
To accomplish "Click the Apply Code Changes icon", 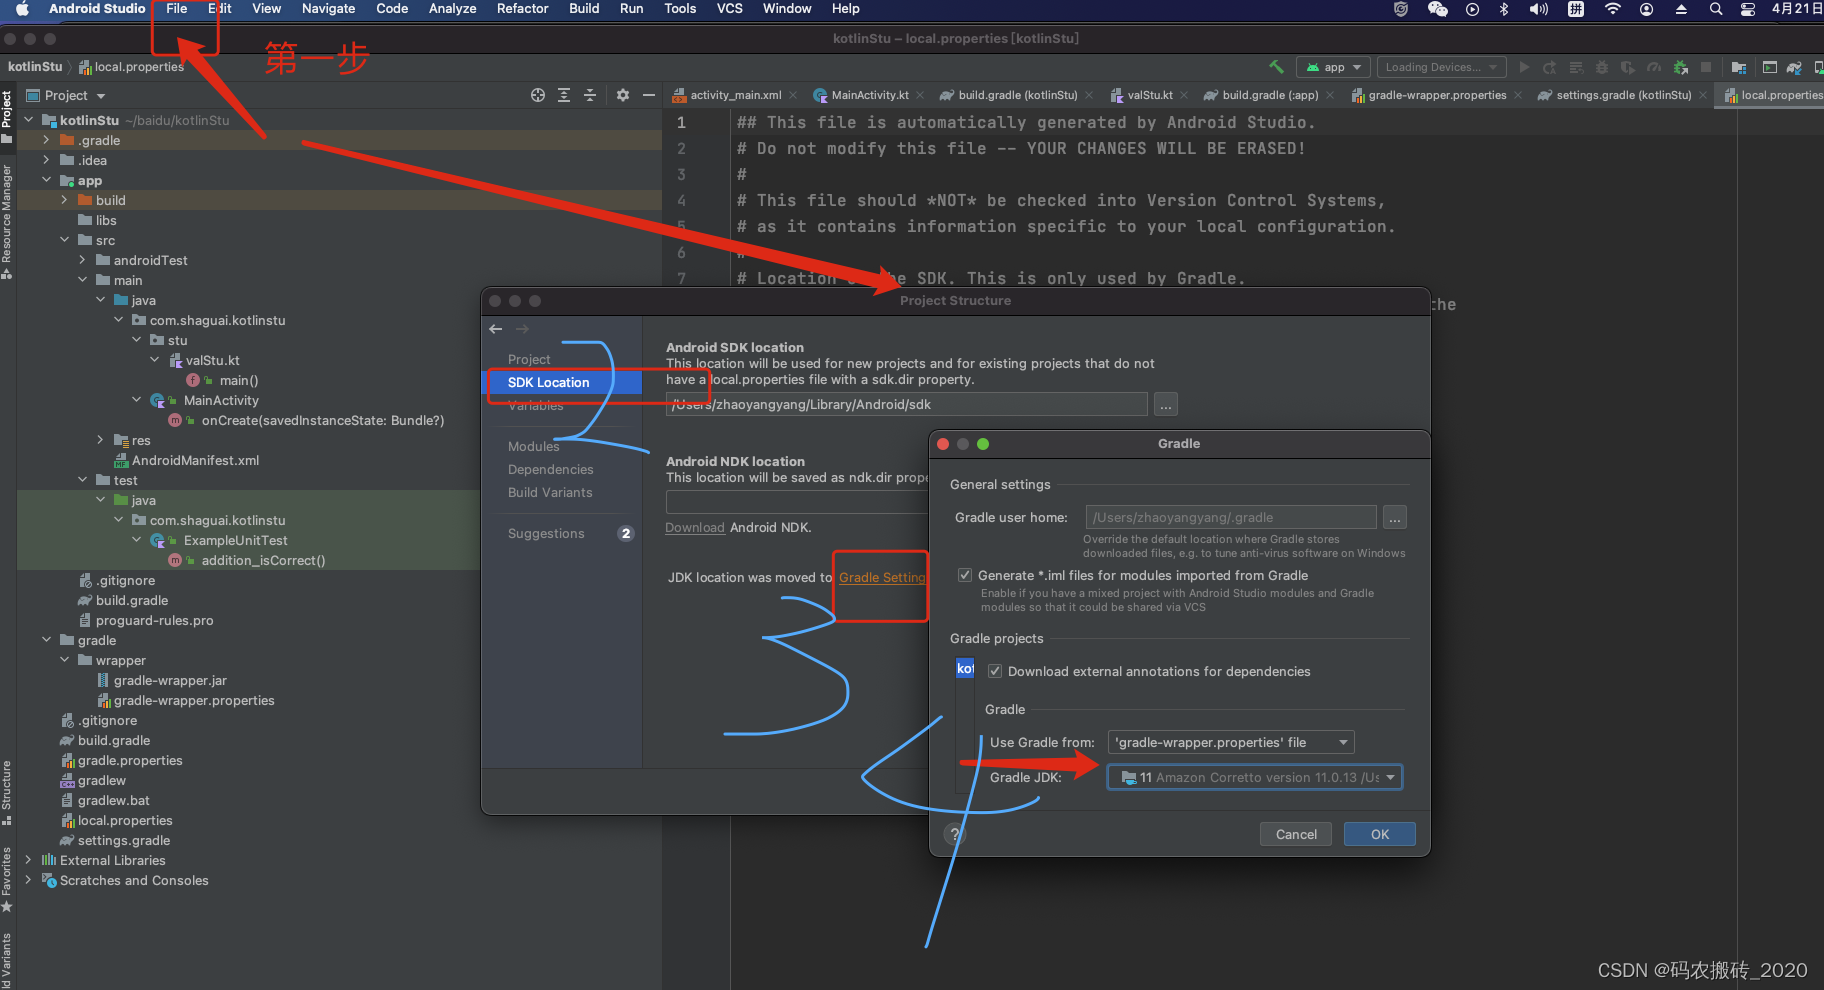I will coord(1576,67).
